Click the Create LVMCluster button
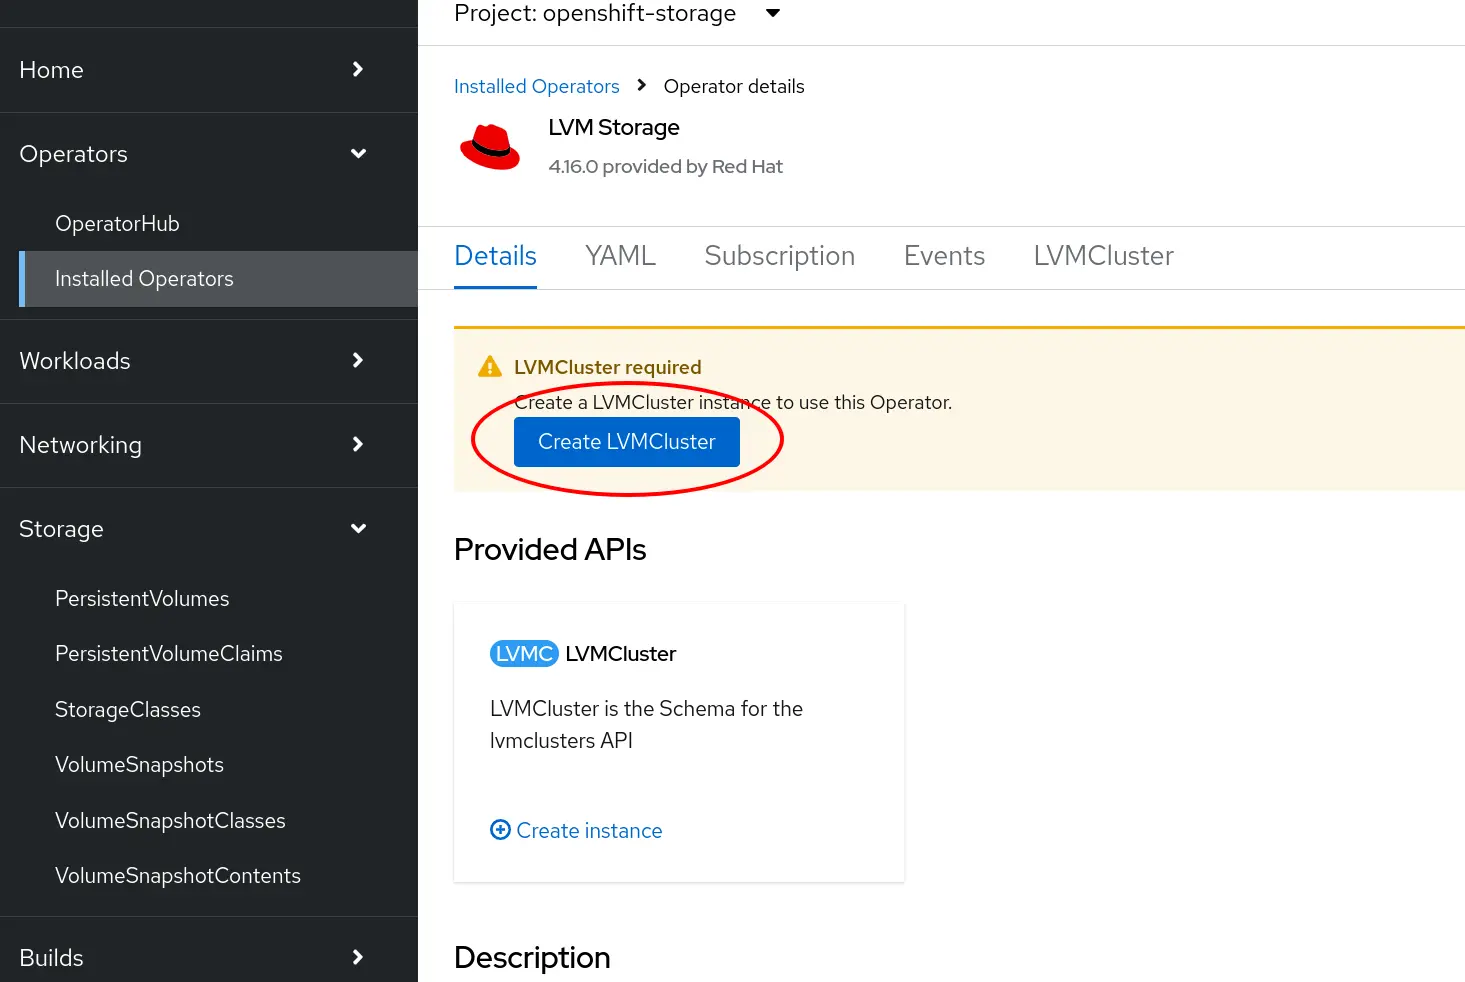Screen dimensions: 1465x982 point(627,442)
